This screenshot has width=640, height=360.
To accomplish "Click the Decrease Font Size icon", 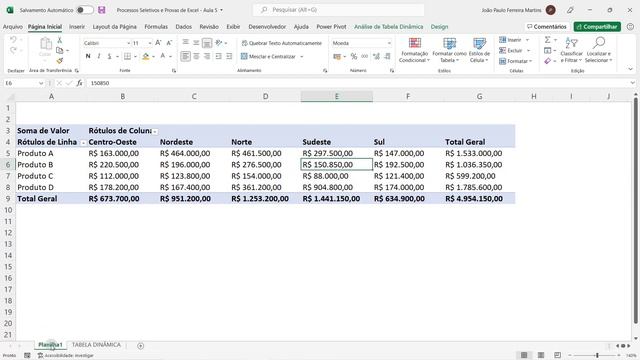I will point(169,43).
